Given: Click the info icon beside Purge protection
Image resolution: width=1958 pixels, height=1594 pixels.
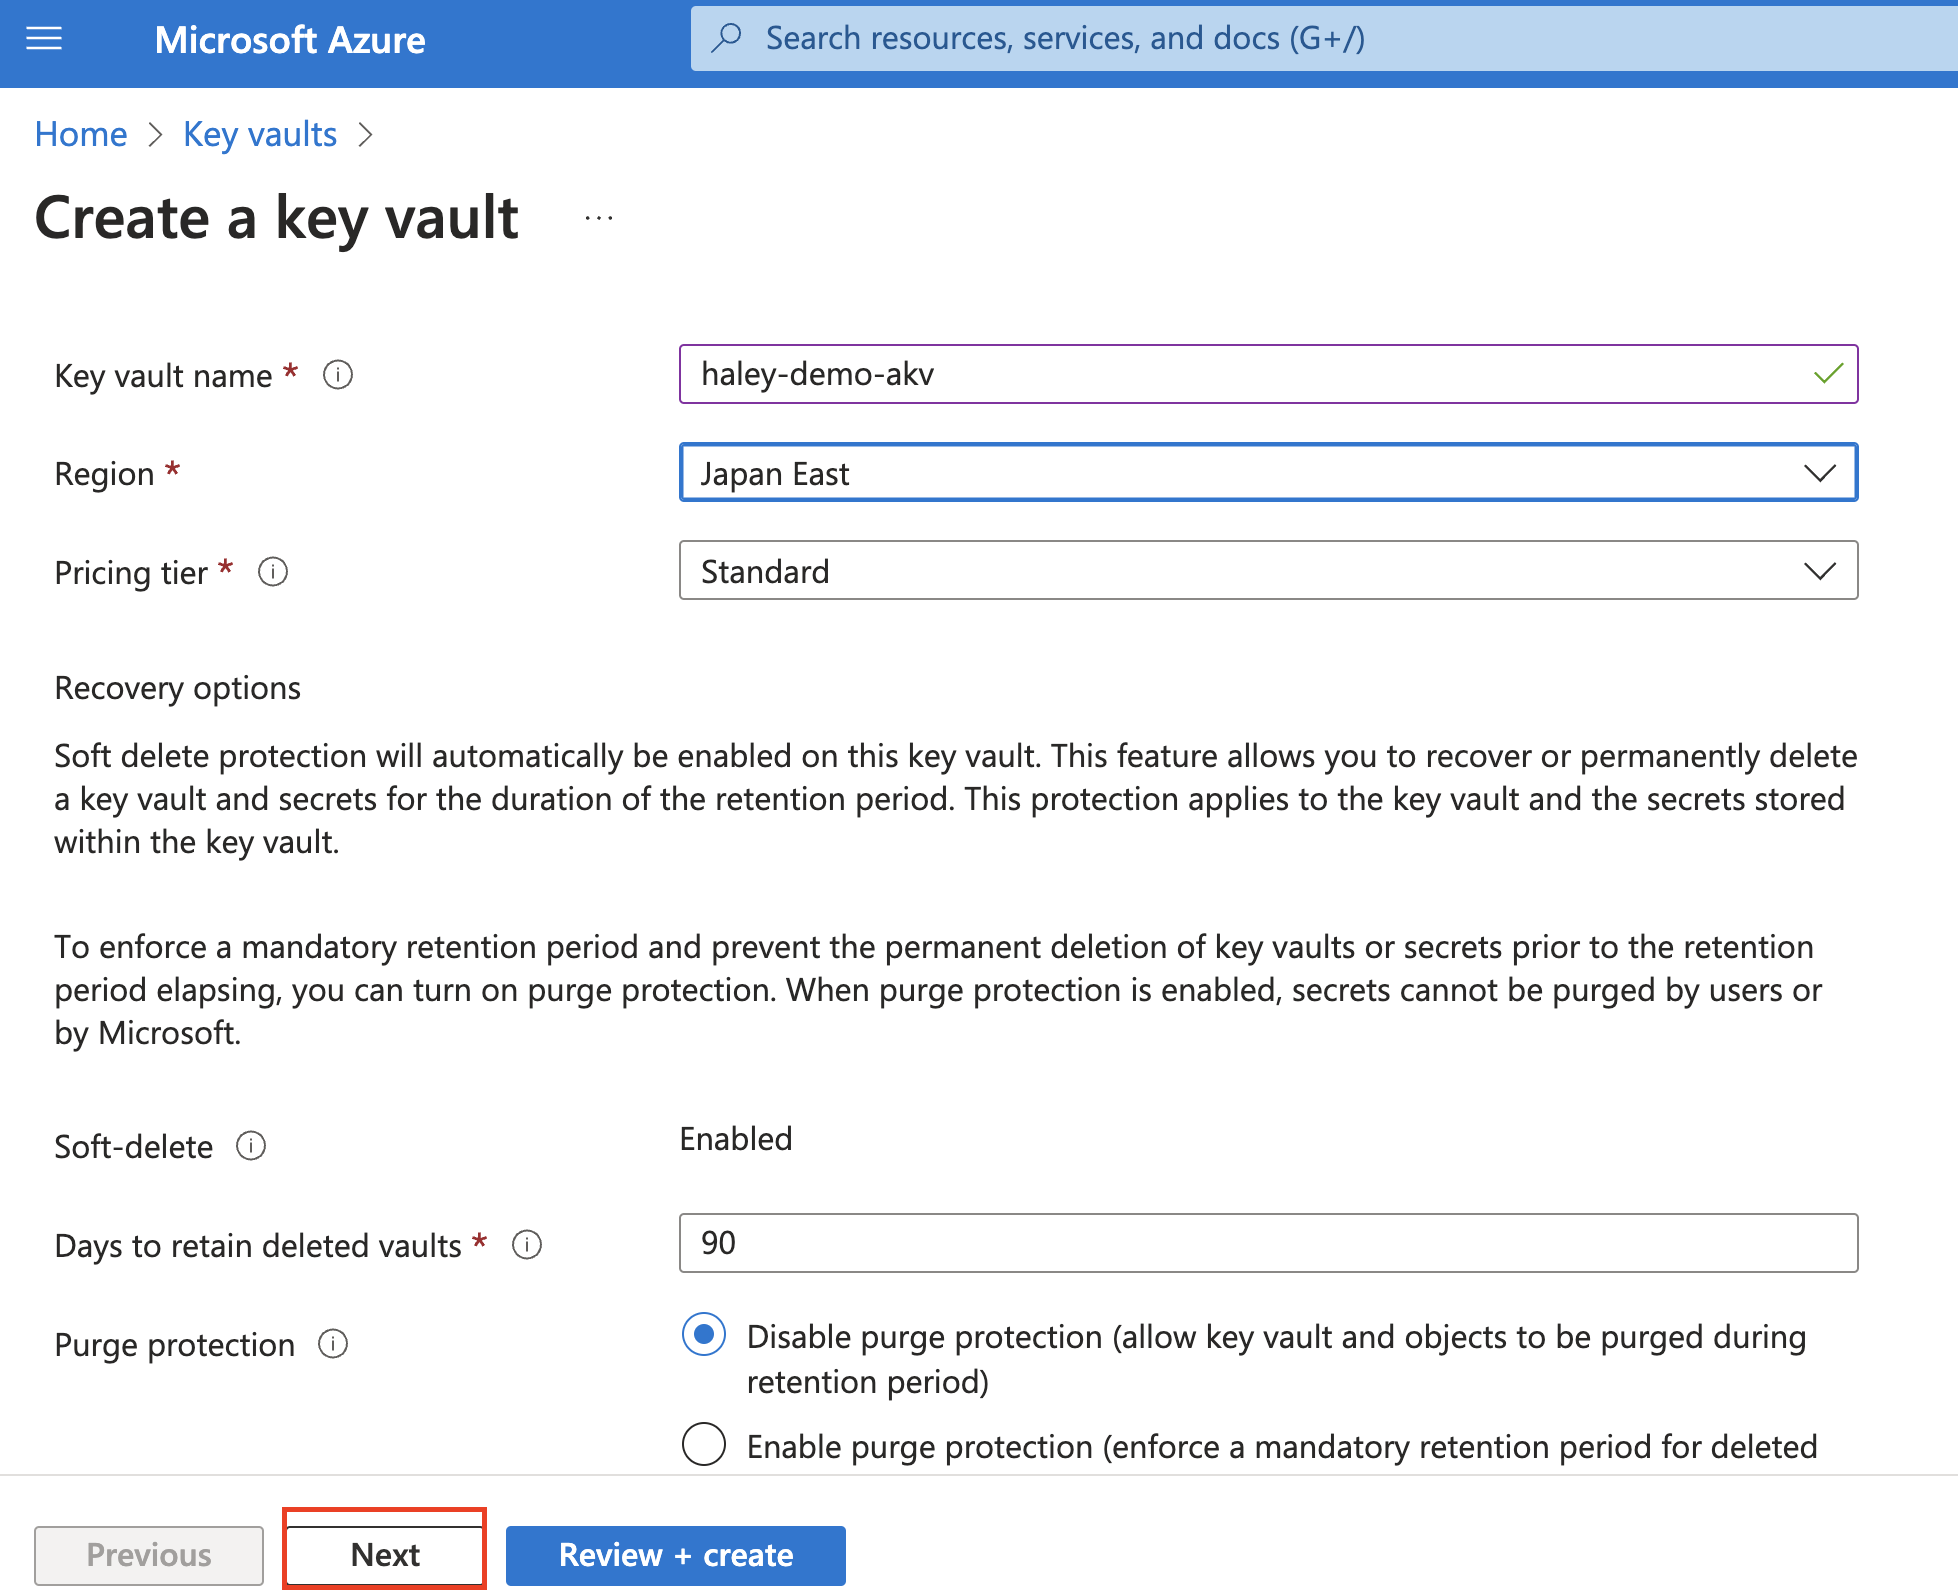Looking at the screenshot, I should tap(332, 1345).
